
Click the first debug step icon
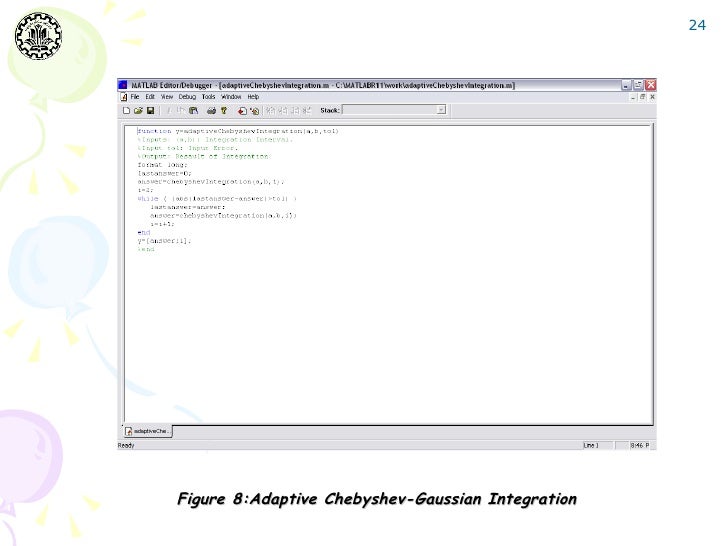[x=270, y=110]
